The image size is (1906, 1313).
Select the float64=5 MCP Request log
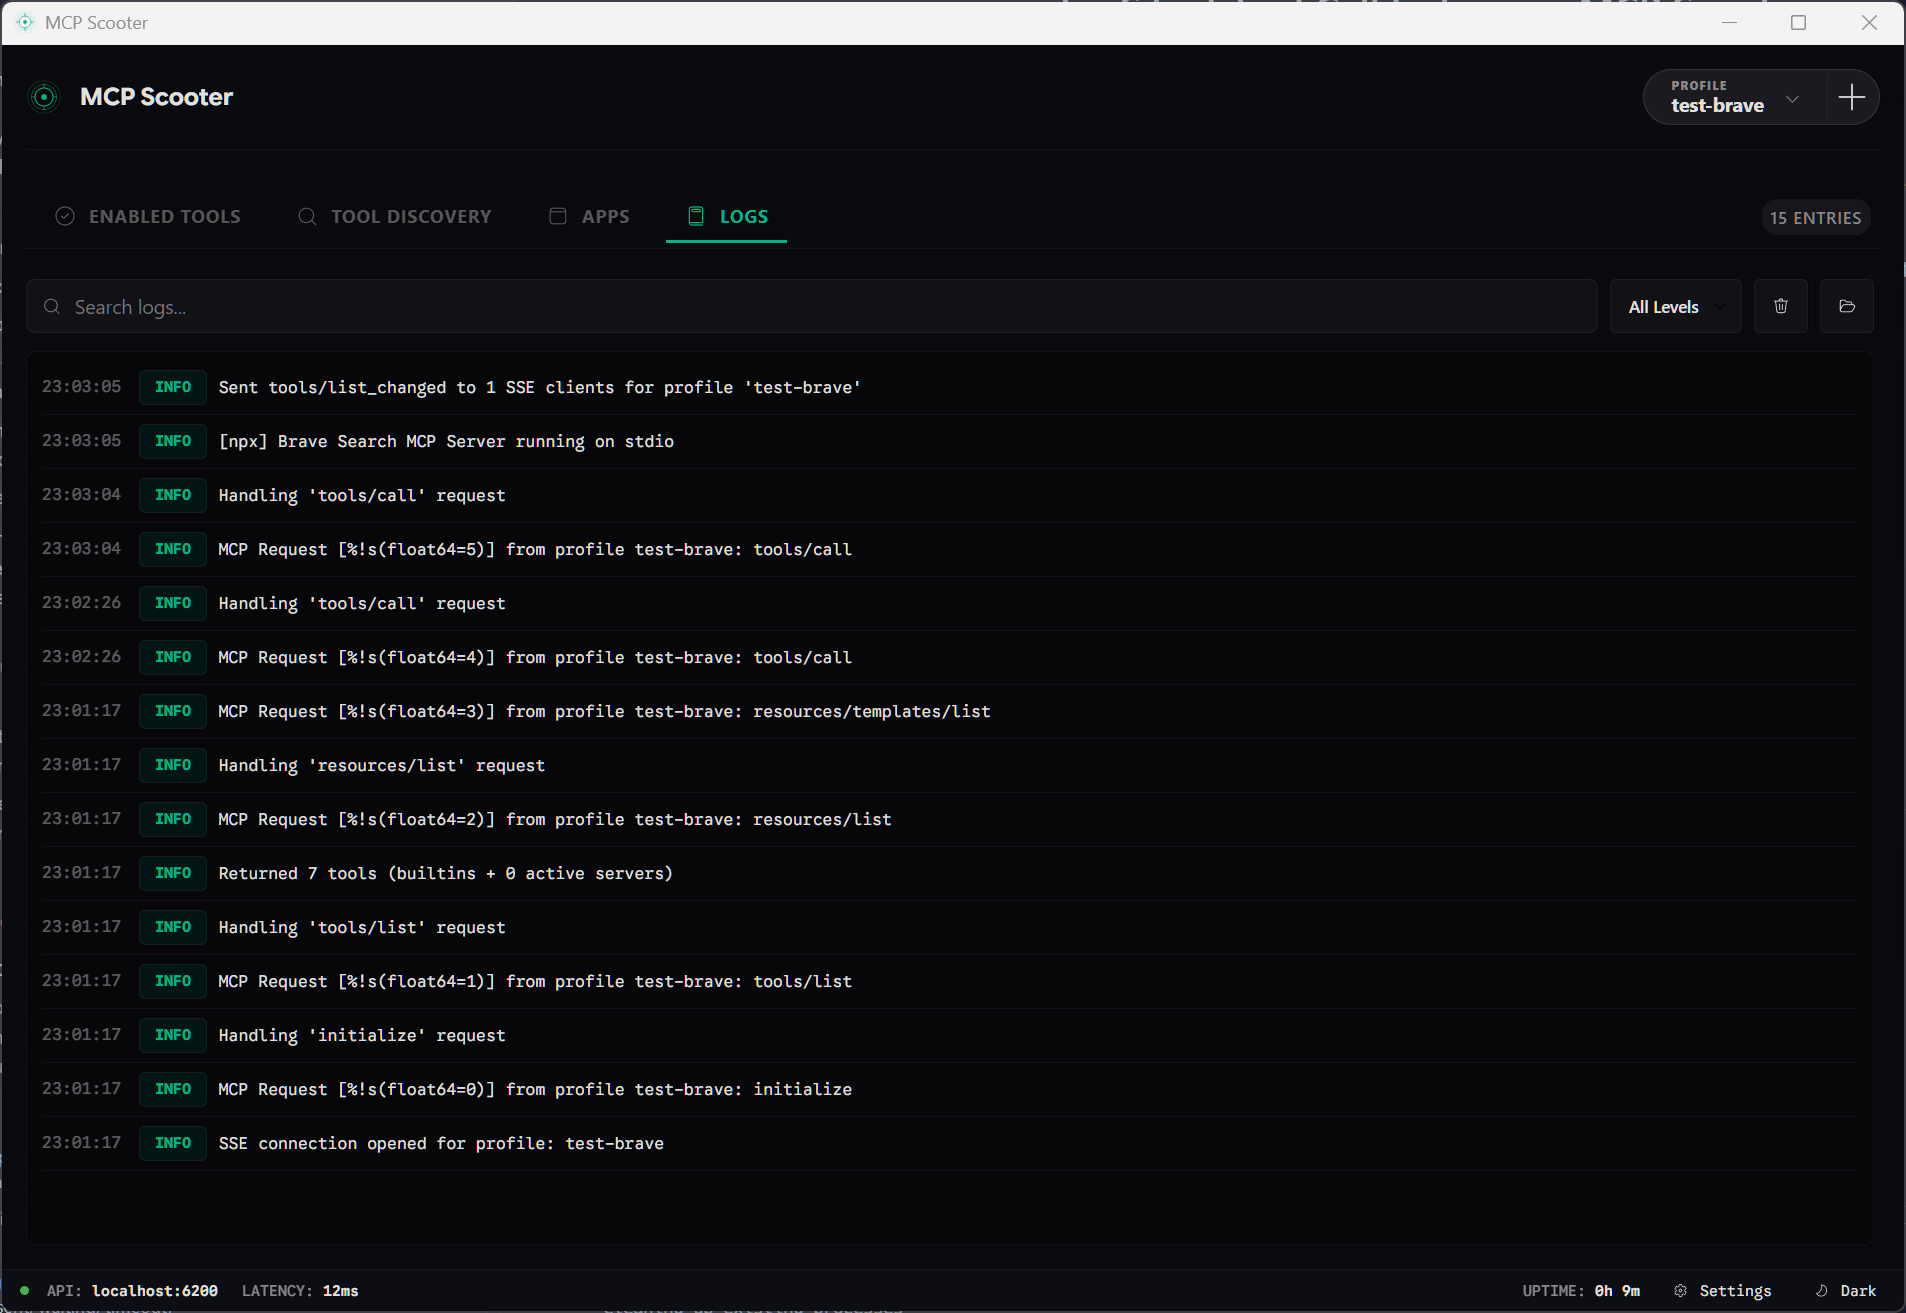click(949, 549)
